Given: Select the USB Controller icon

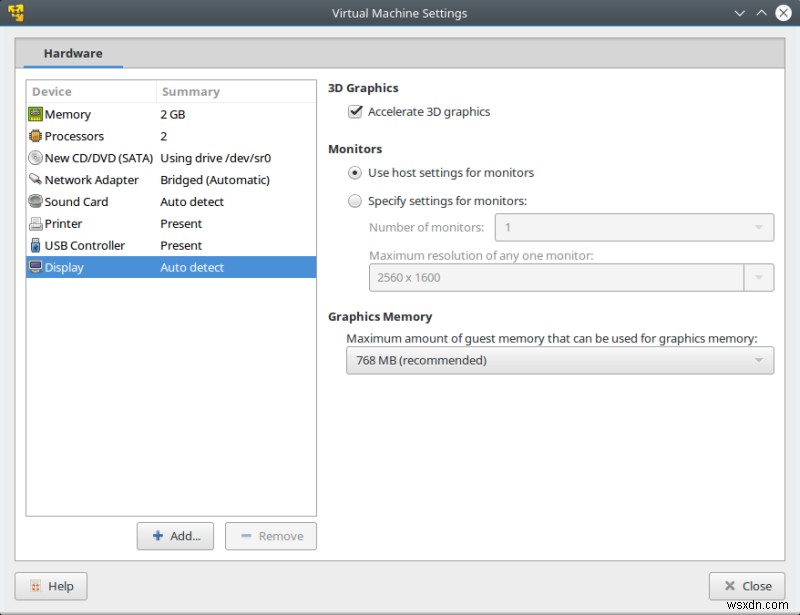Looking at the screenshot, I should pyautogui.click(x=35, y=245).
